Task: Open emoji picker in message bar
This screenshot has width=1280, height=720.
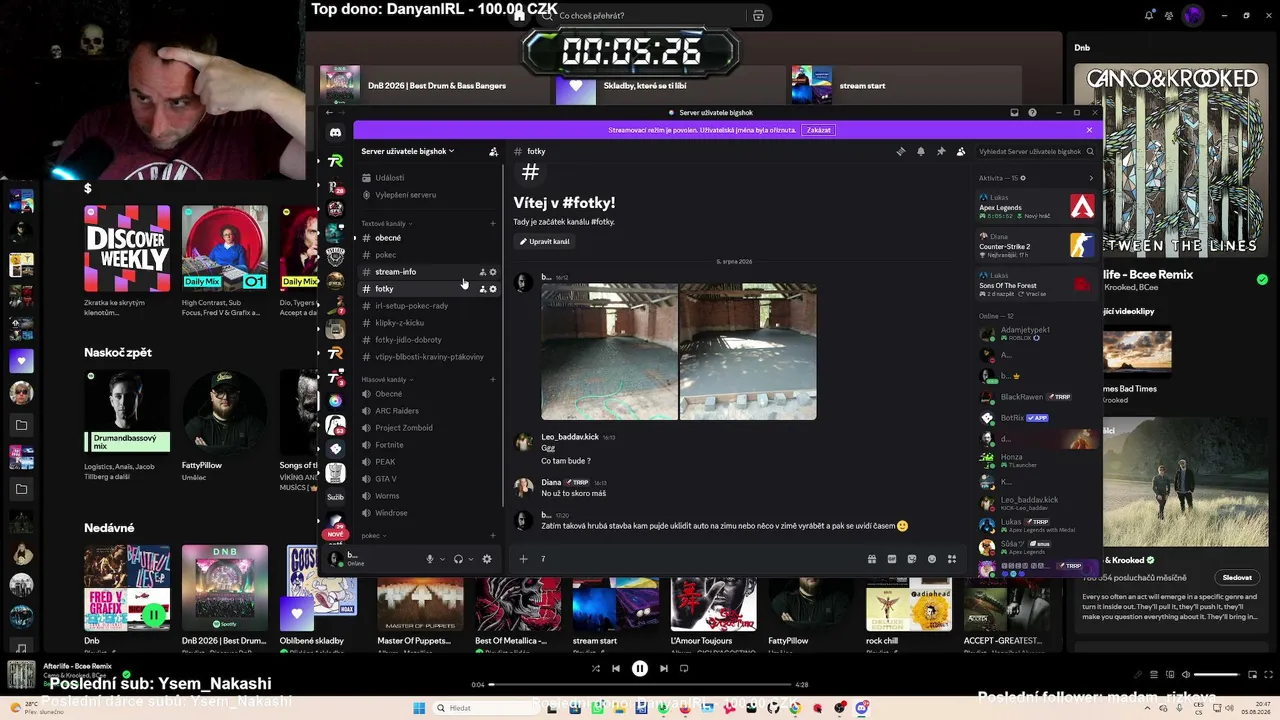Action: pos(932,559)
